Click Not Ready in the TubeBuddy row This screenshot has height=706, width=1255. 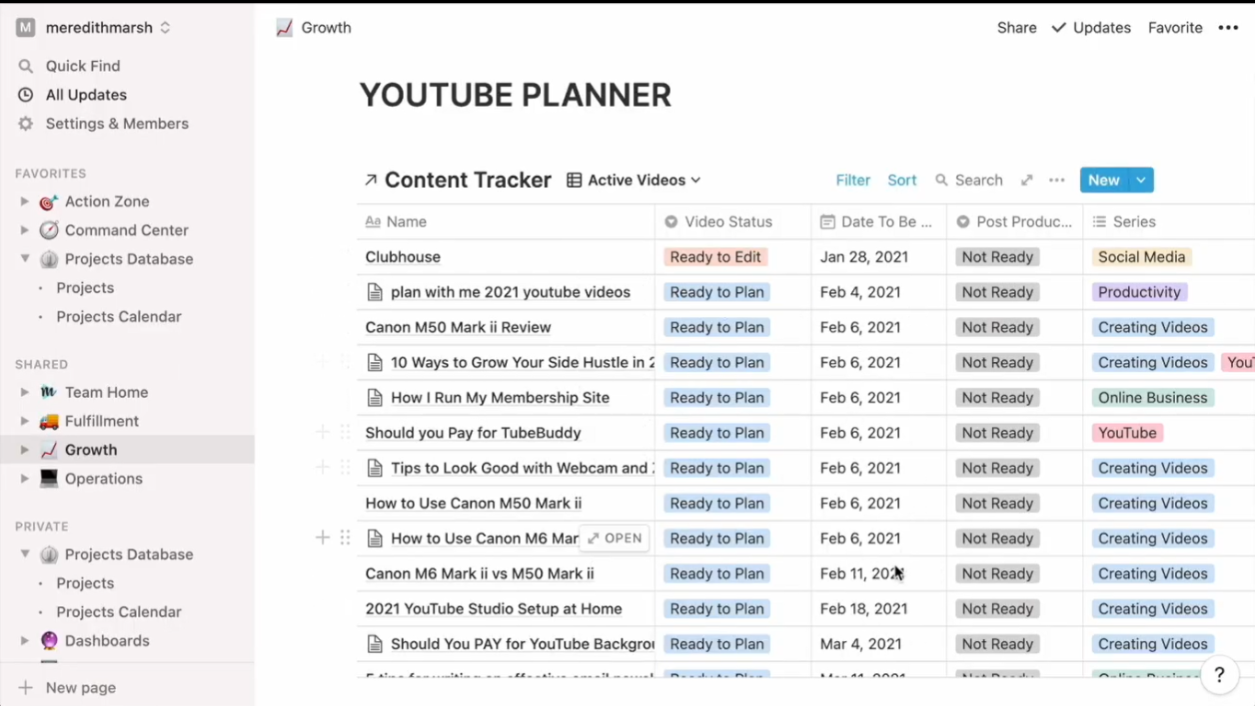(997, 433)
